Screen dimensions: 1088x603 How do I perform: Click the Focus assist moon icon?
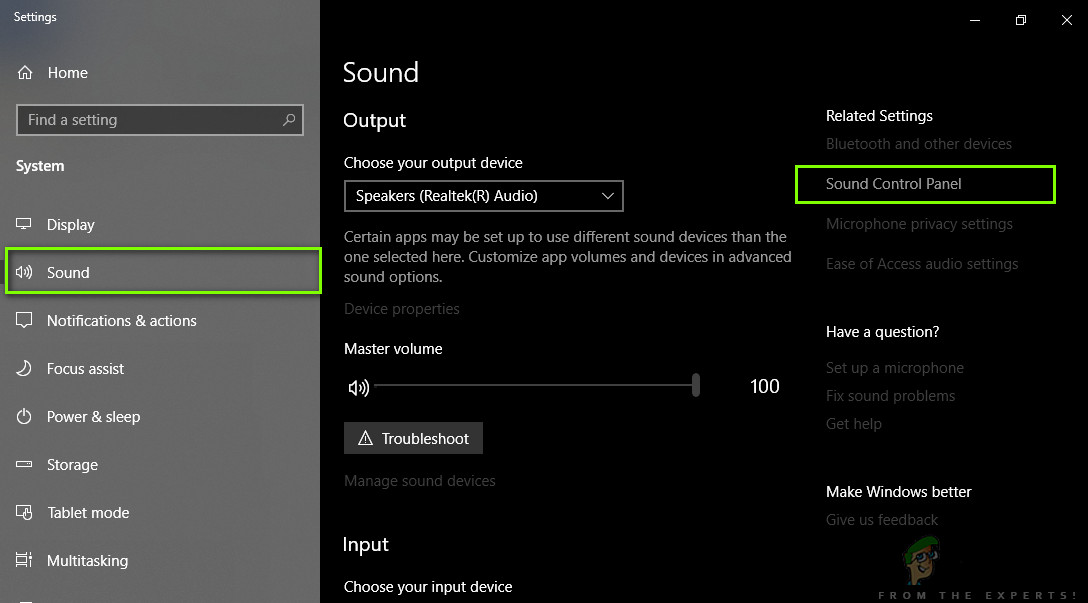[x=25, y=369]
